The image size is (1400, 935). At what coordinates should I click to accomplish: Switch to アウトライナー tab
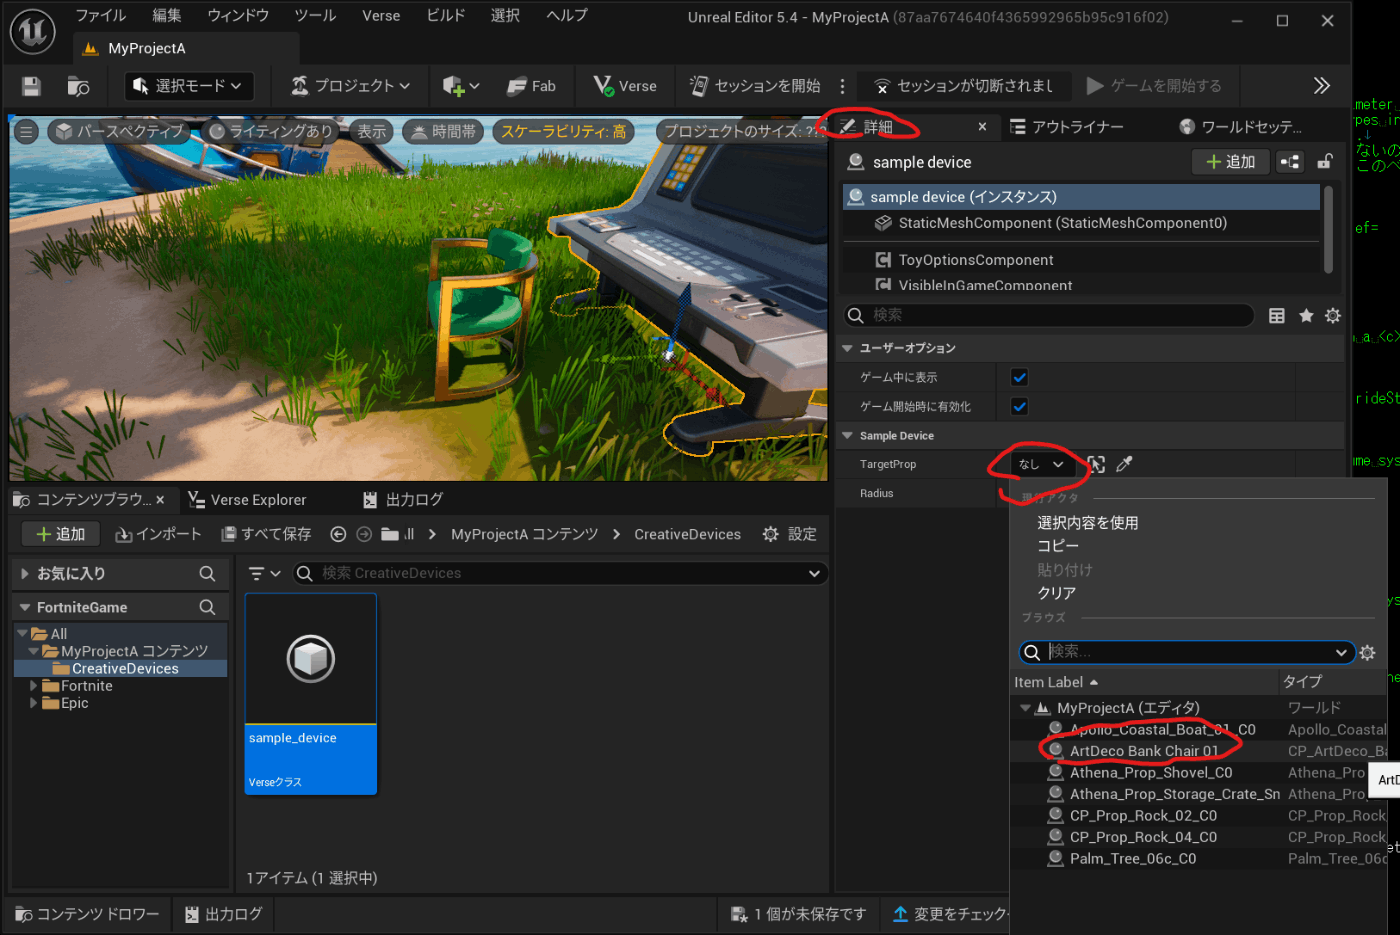(x=1067, y=127)
